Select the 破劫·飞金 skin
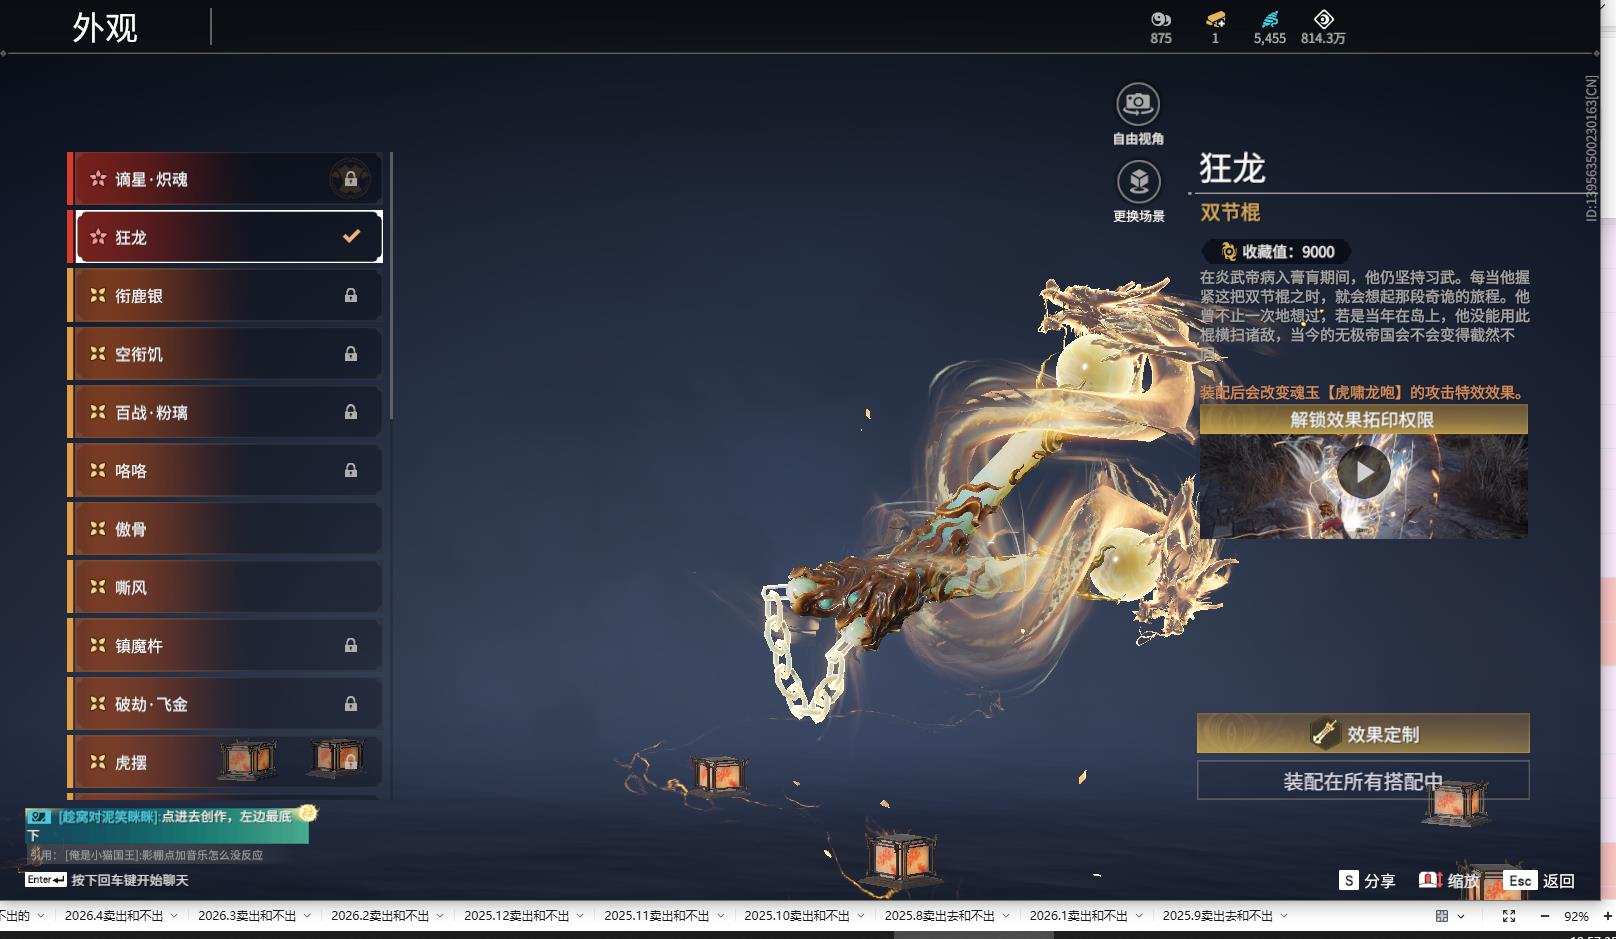Viewport: 1616px width, 939px height. [225, 704]
